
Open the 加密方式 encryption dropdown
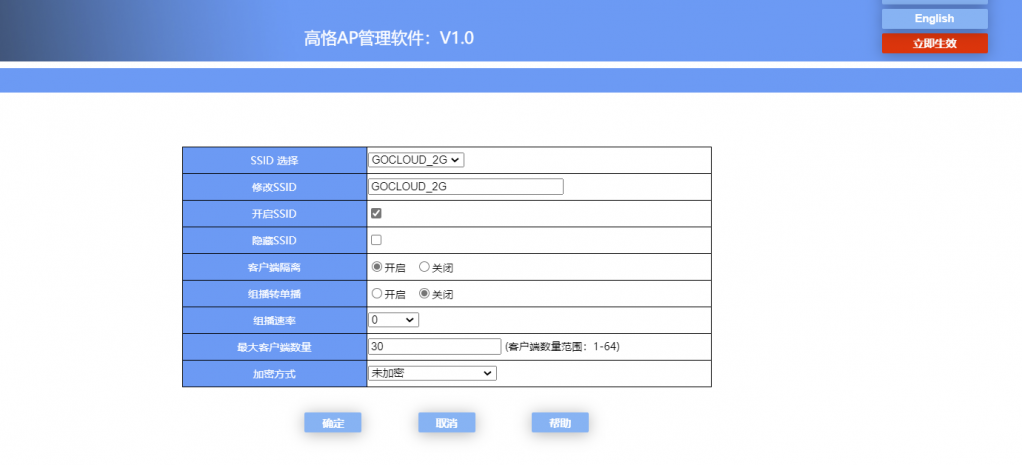click(x=432, y=373)
